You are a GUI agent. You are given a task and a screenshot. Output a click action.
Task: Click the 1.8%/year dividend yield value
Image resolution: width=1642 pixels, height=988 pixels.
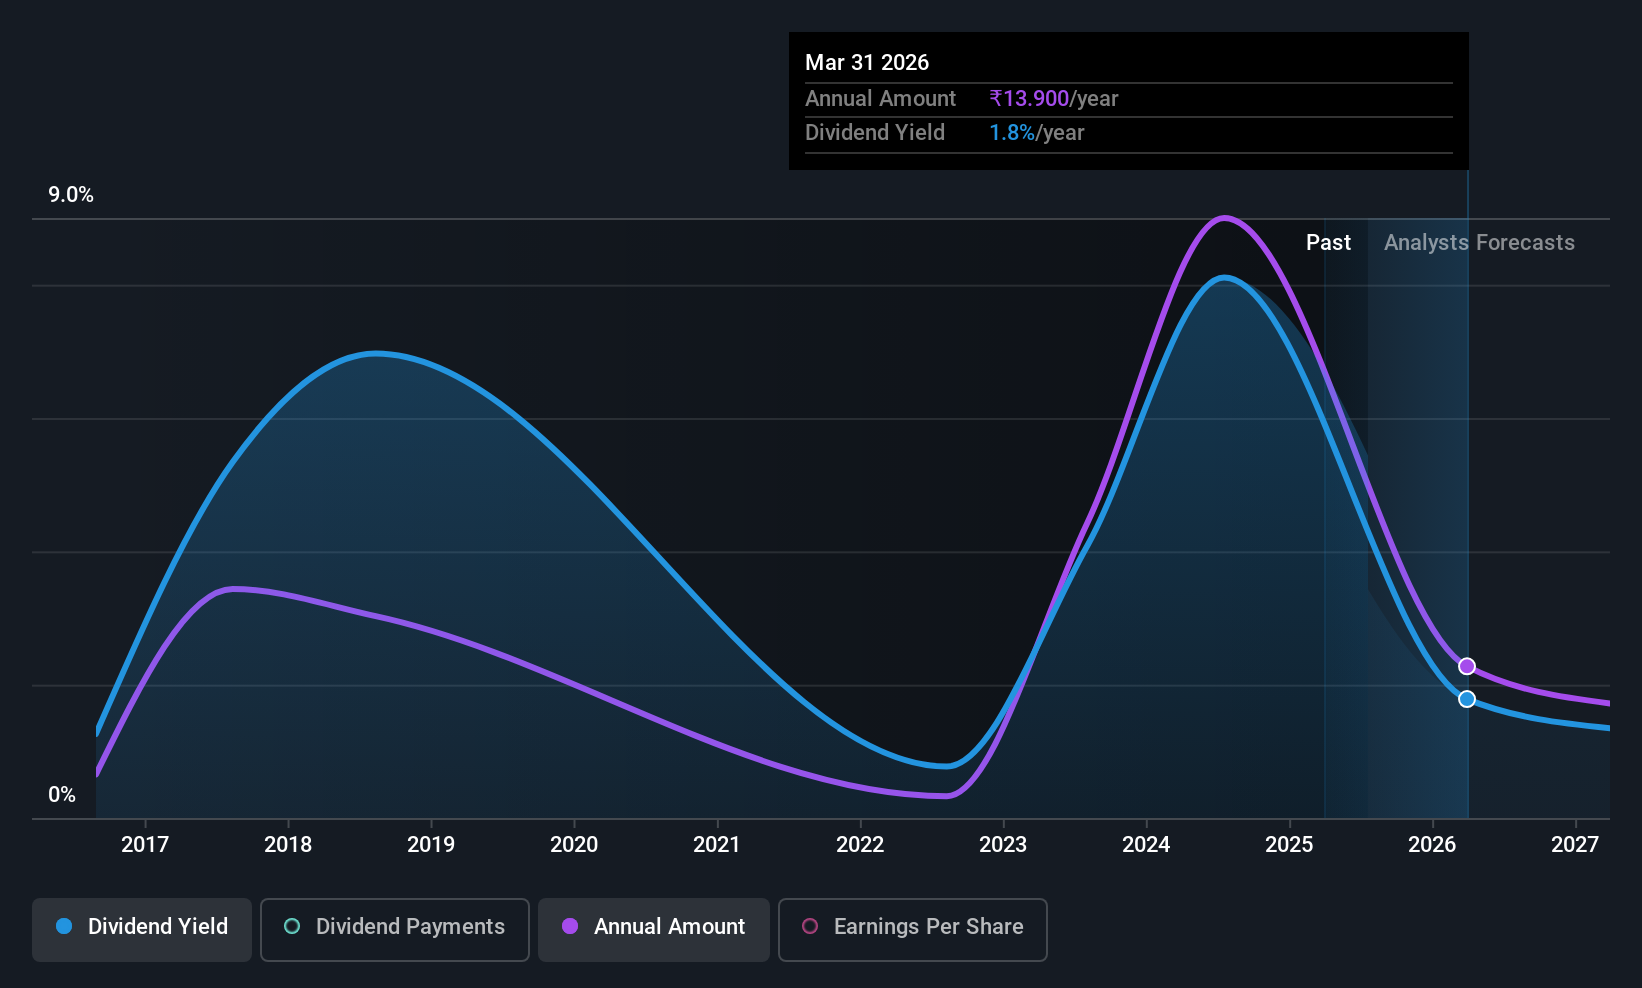(1037, 132)
